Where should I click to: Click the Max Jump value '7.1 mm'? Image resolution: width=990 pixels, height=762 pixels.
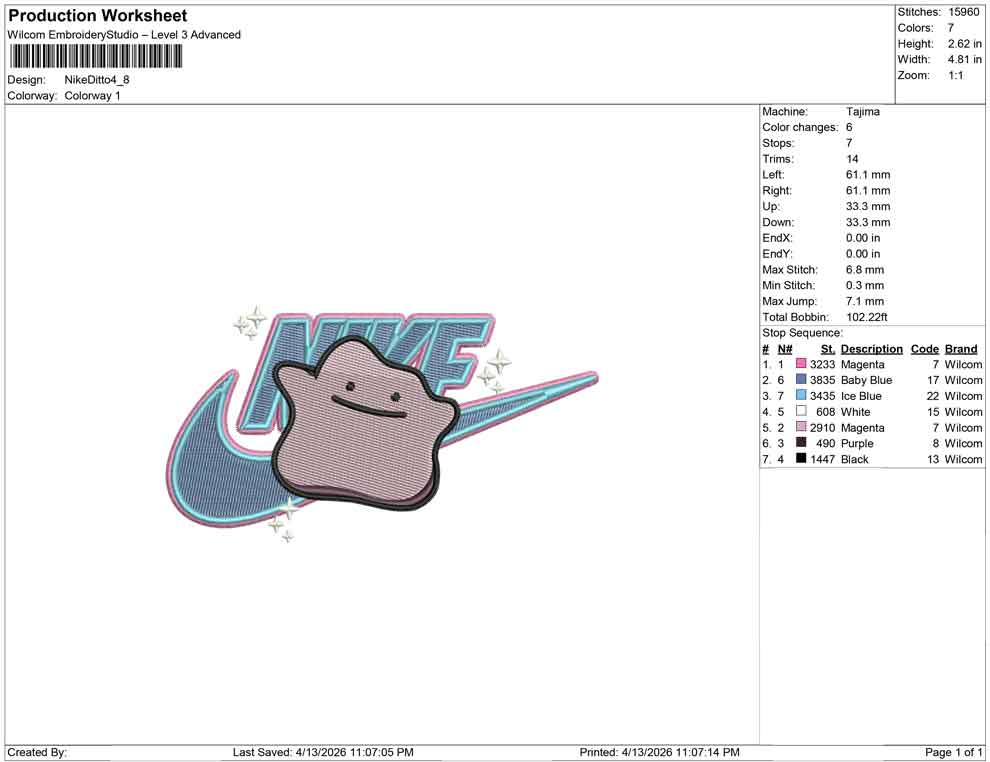pos(865,301)
